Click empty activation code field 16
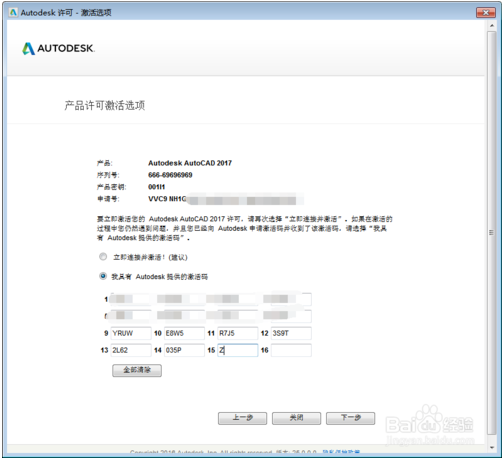This screenshot has width=503, height=458. coord(291,350)
